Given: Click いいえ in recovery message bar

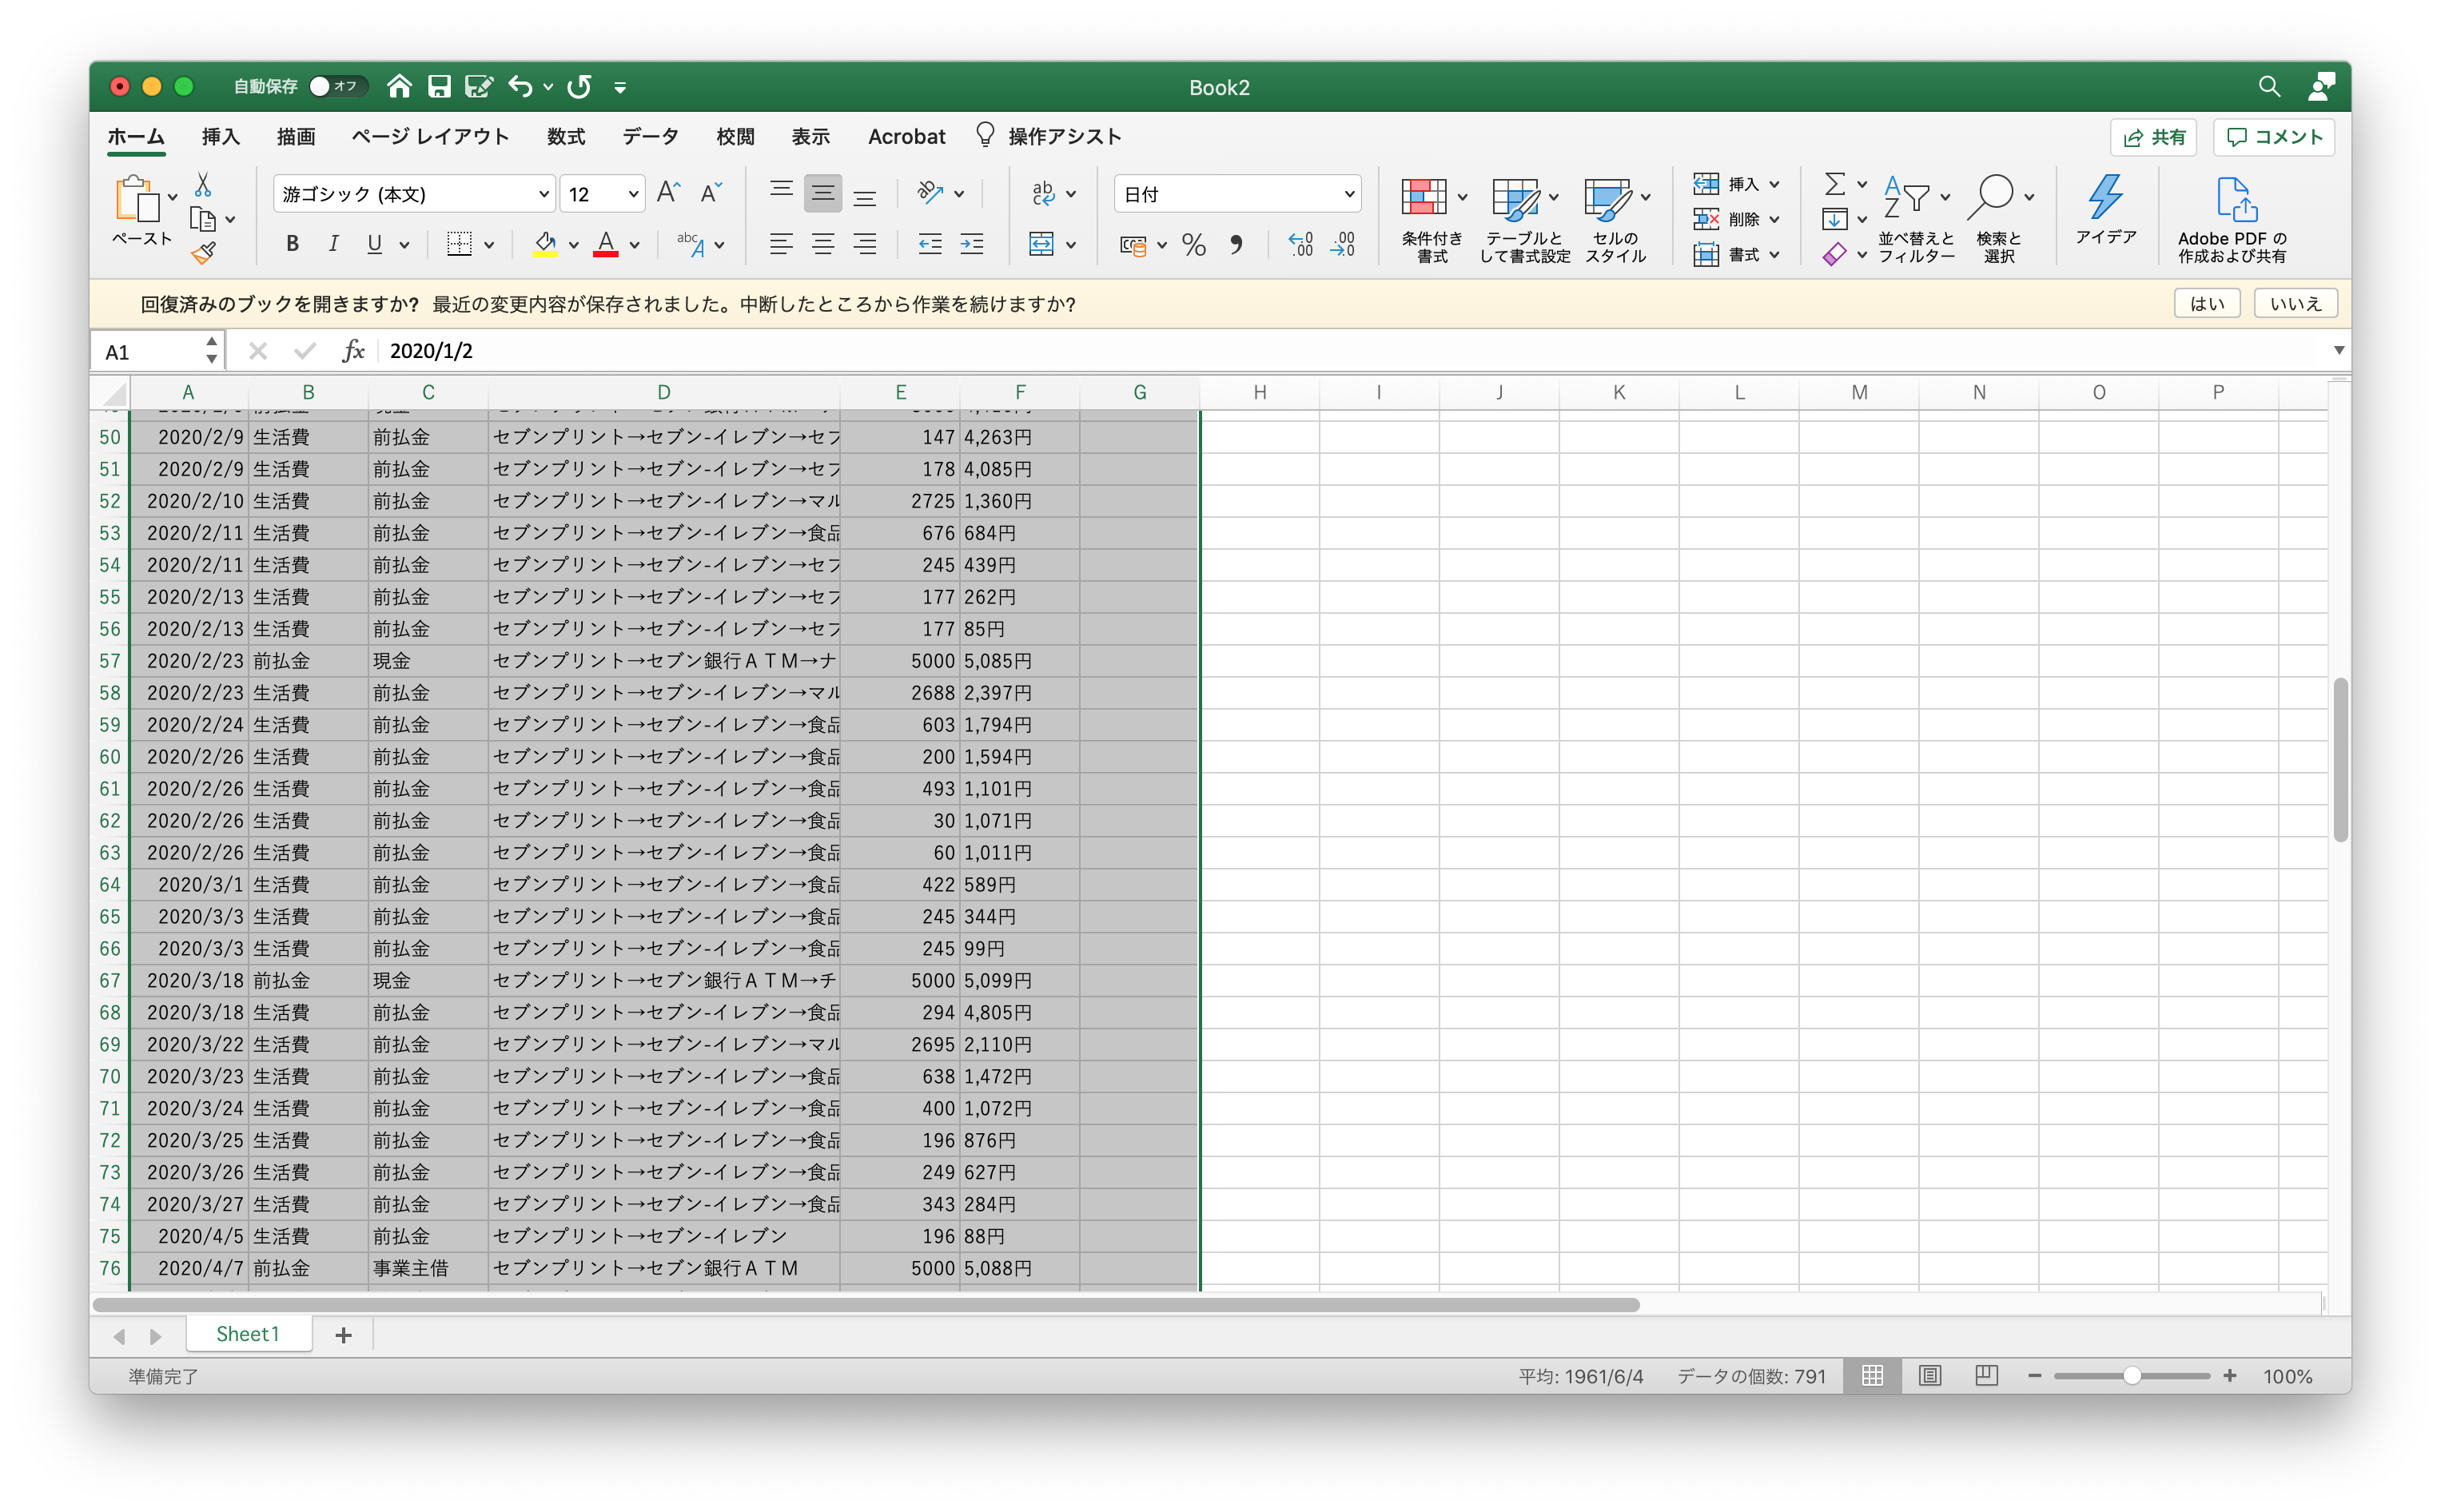Looking at the screenshot, I should pyautogui.click(x=2296, y=303).
